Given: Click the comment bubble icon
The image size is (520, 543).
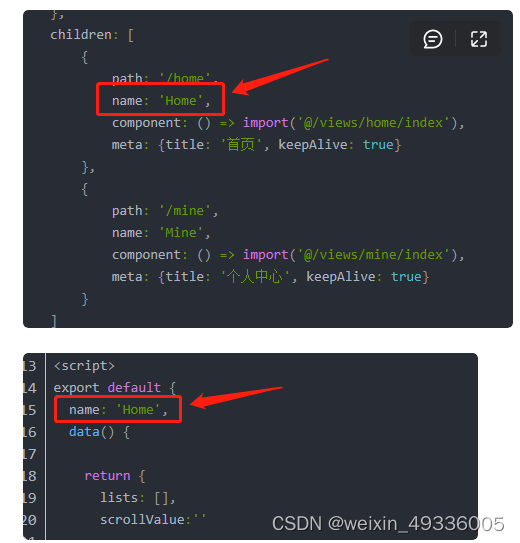Looking at the screenshot, I should (432, 39).
